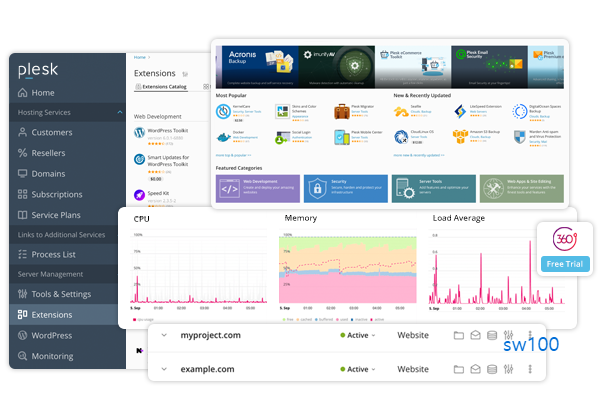Open the Web Development category tile

click(258, 189)
